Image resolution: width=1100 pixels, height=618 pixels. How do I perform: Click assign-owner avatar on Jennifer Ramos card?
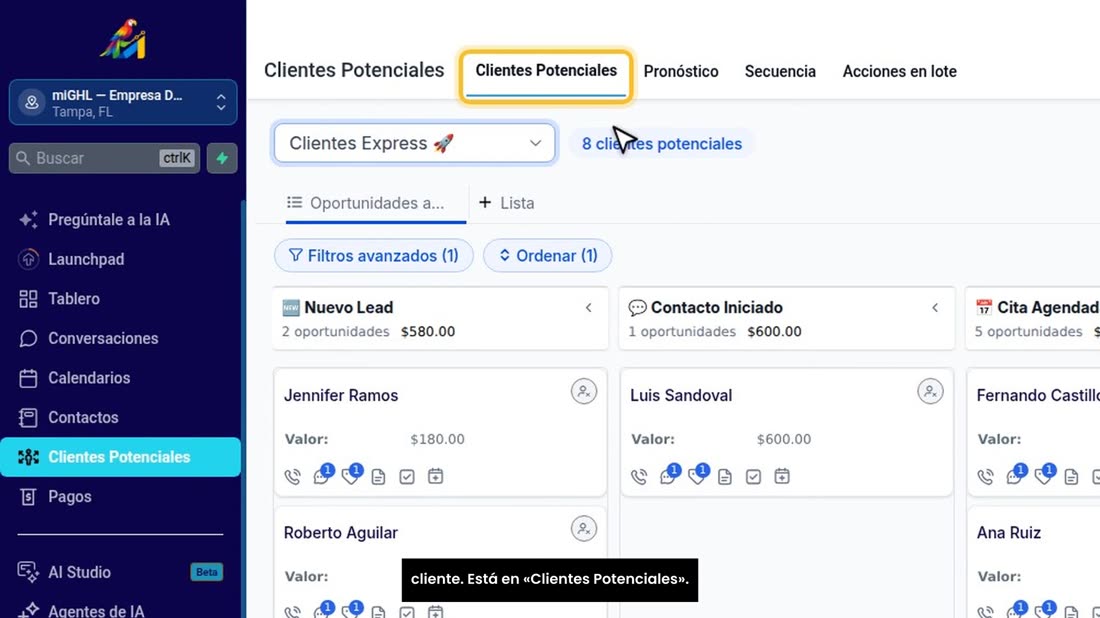[x=584, y=391]
